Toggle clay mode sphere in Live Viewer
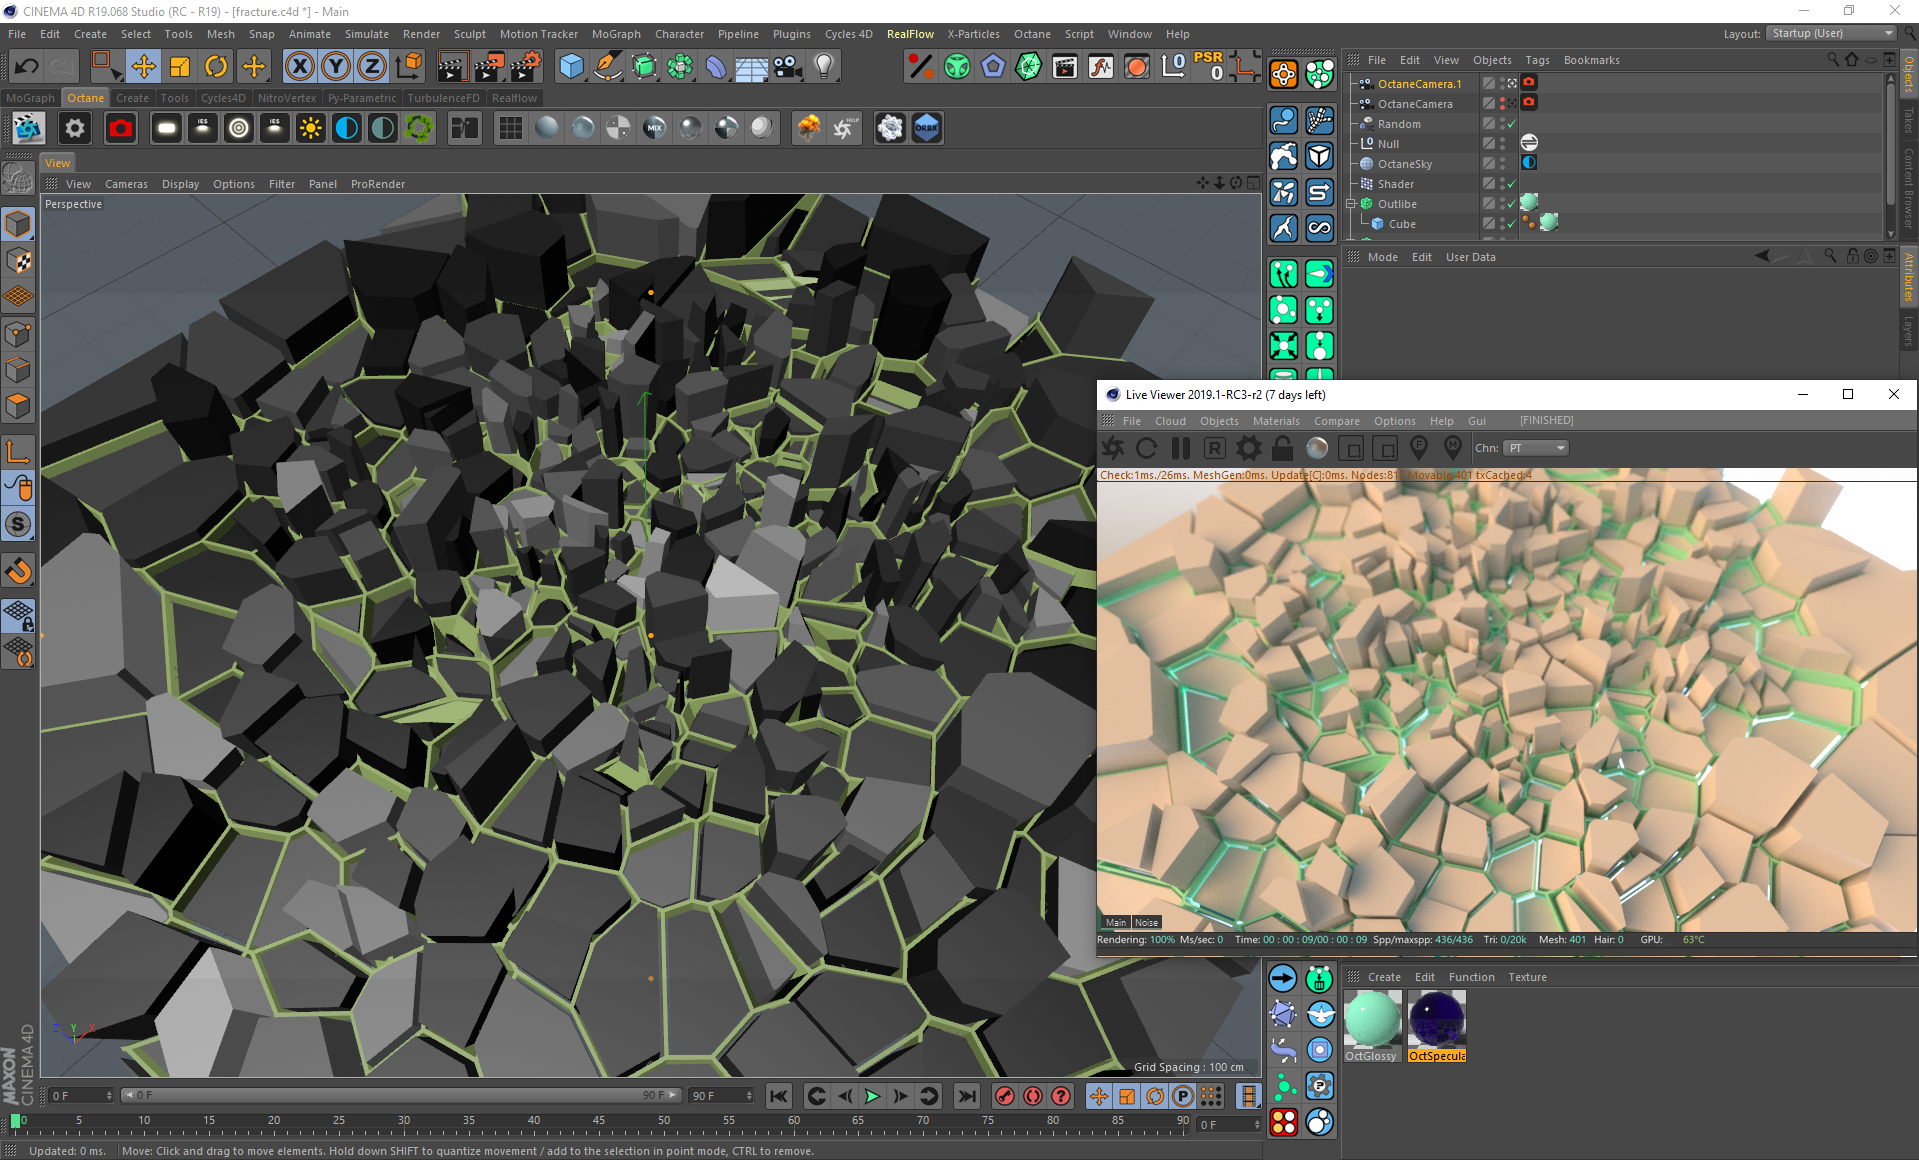1919x1160 pixels. point(1317,448)
